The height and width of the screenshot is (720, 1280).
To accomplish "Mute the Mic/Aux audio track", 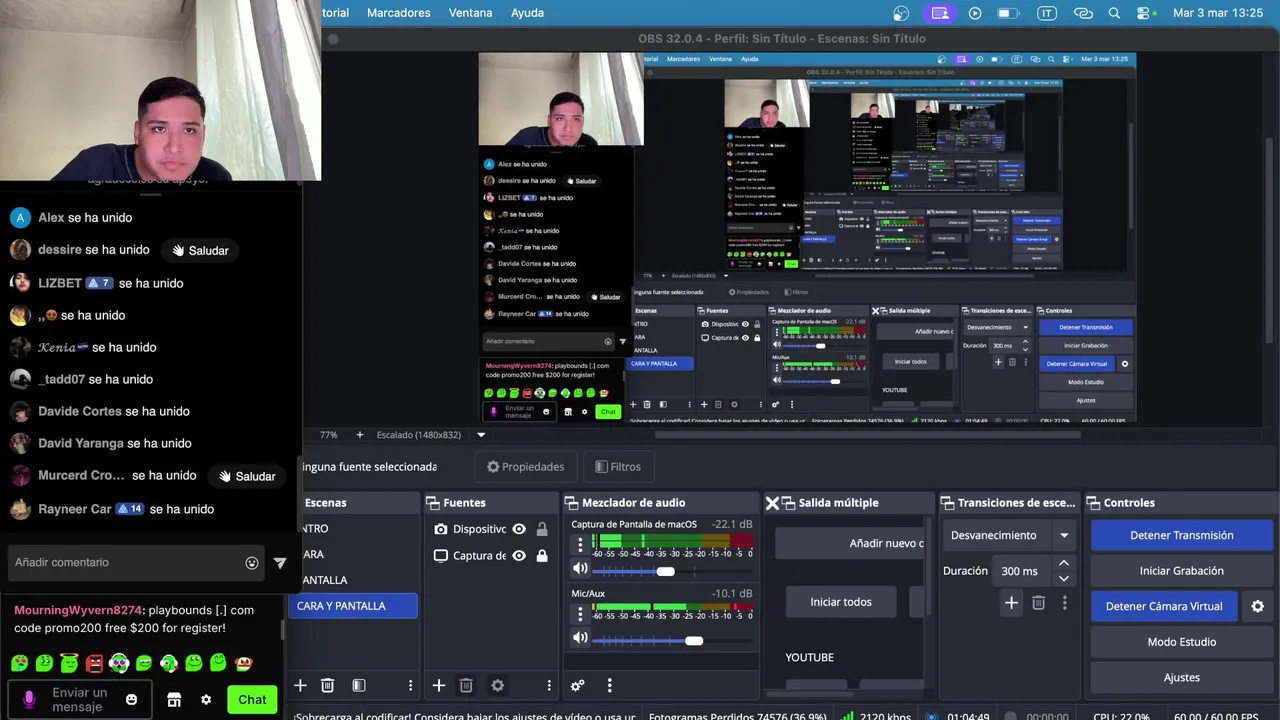I will [x=580, y=638].
